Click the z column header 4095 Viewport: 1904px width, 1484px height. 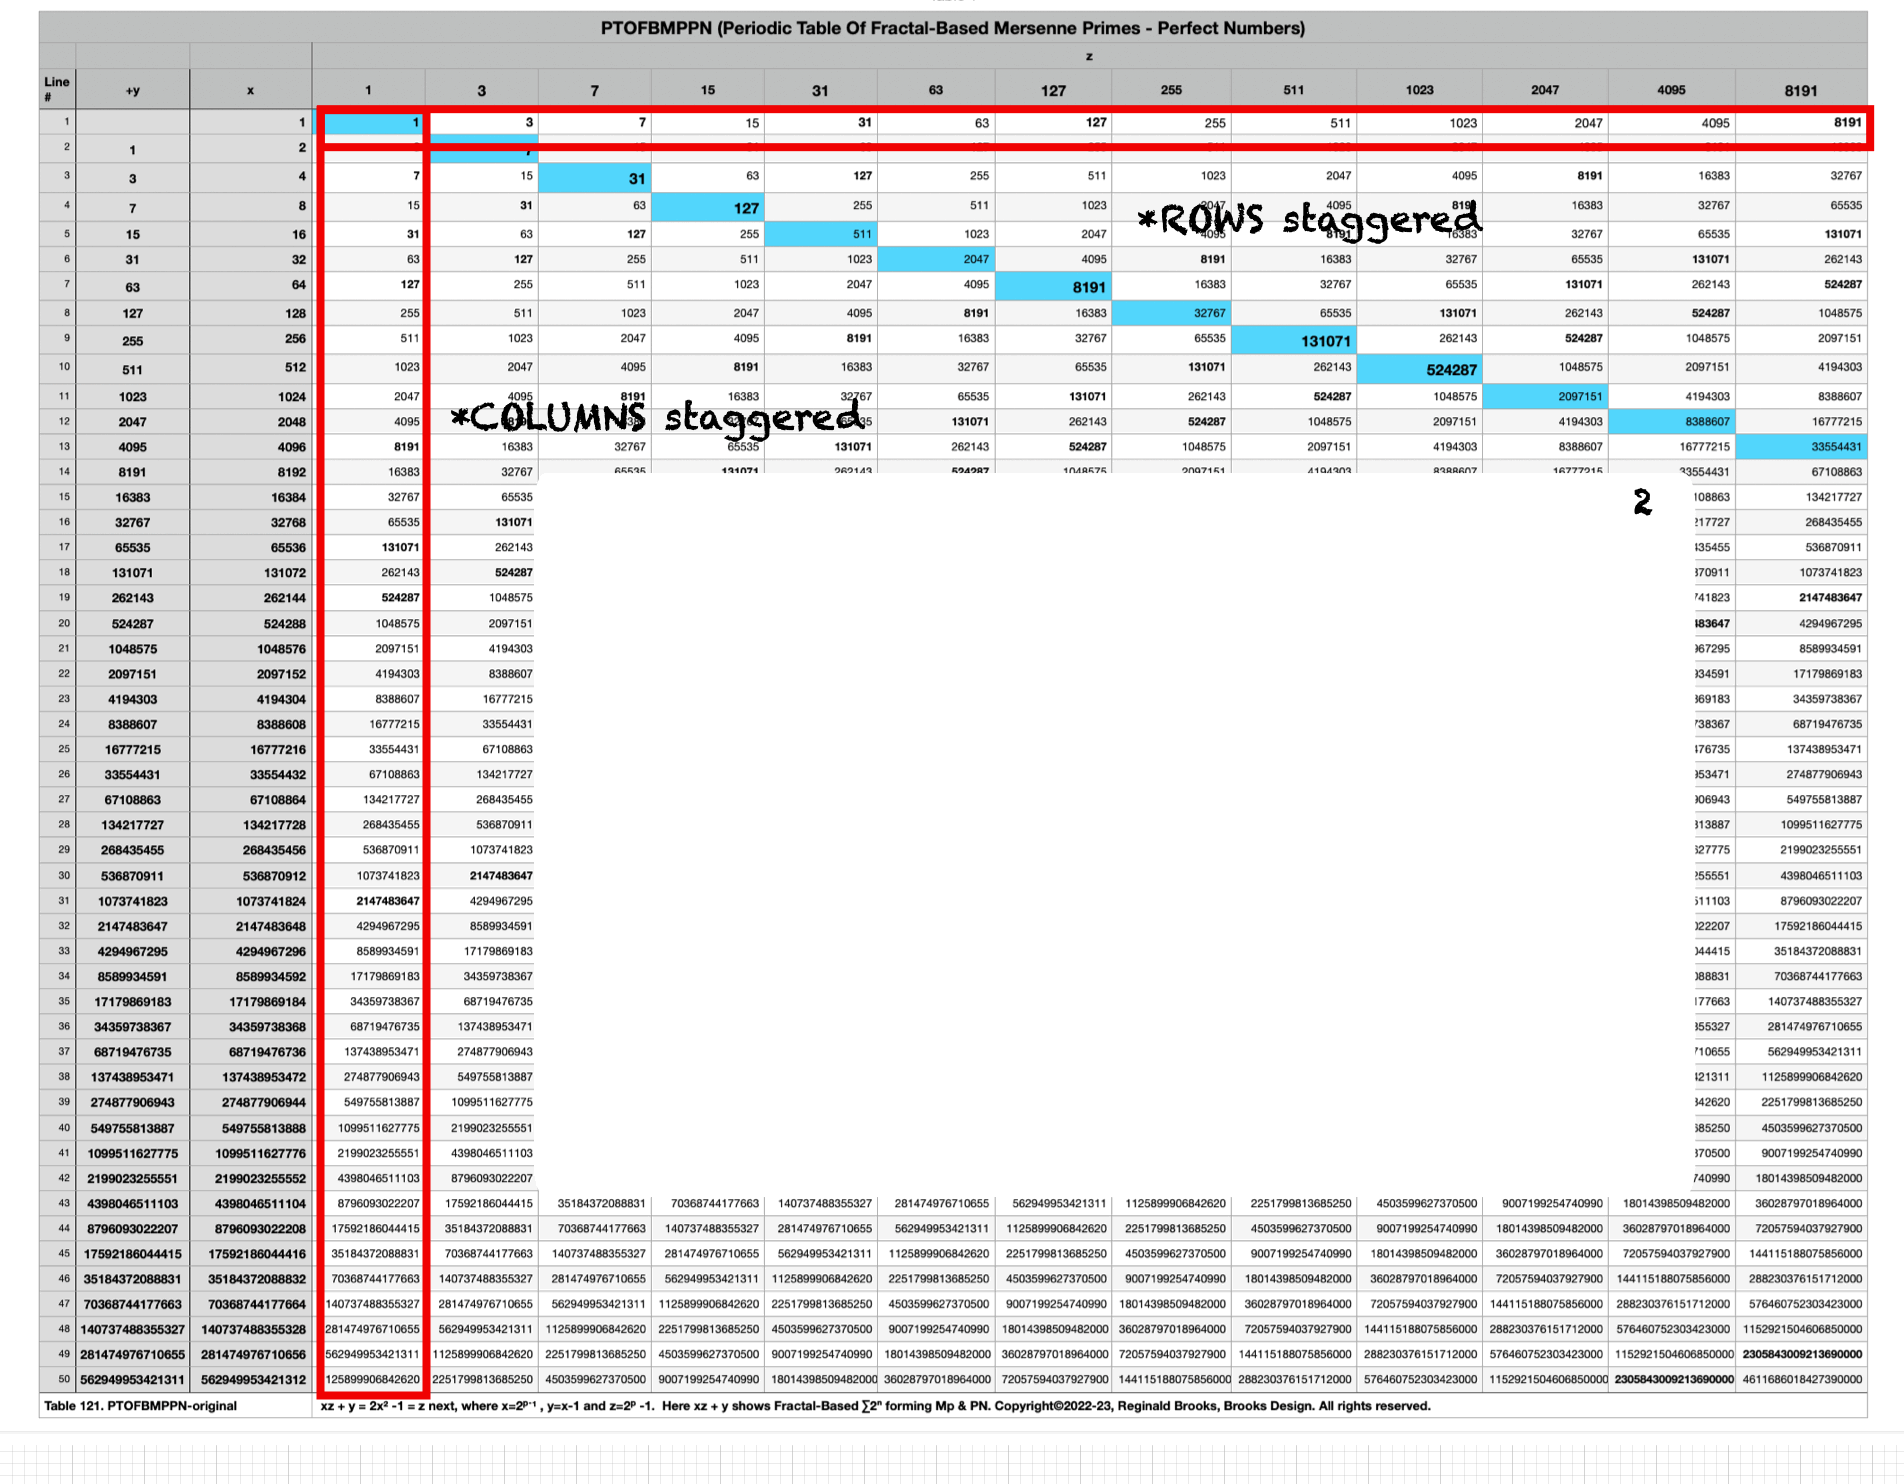click(1671, 90)
